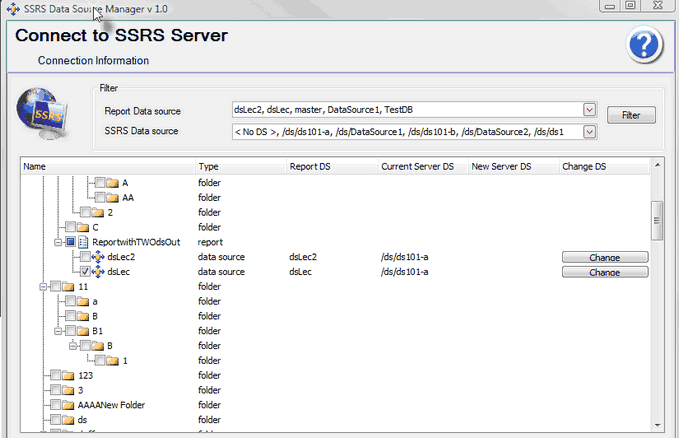Click /ds/ds101-a cell in dsLec2 row
This screenshot has width=679, height=438.
[404, 257]
